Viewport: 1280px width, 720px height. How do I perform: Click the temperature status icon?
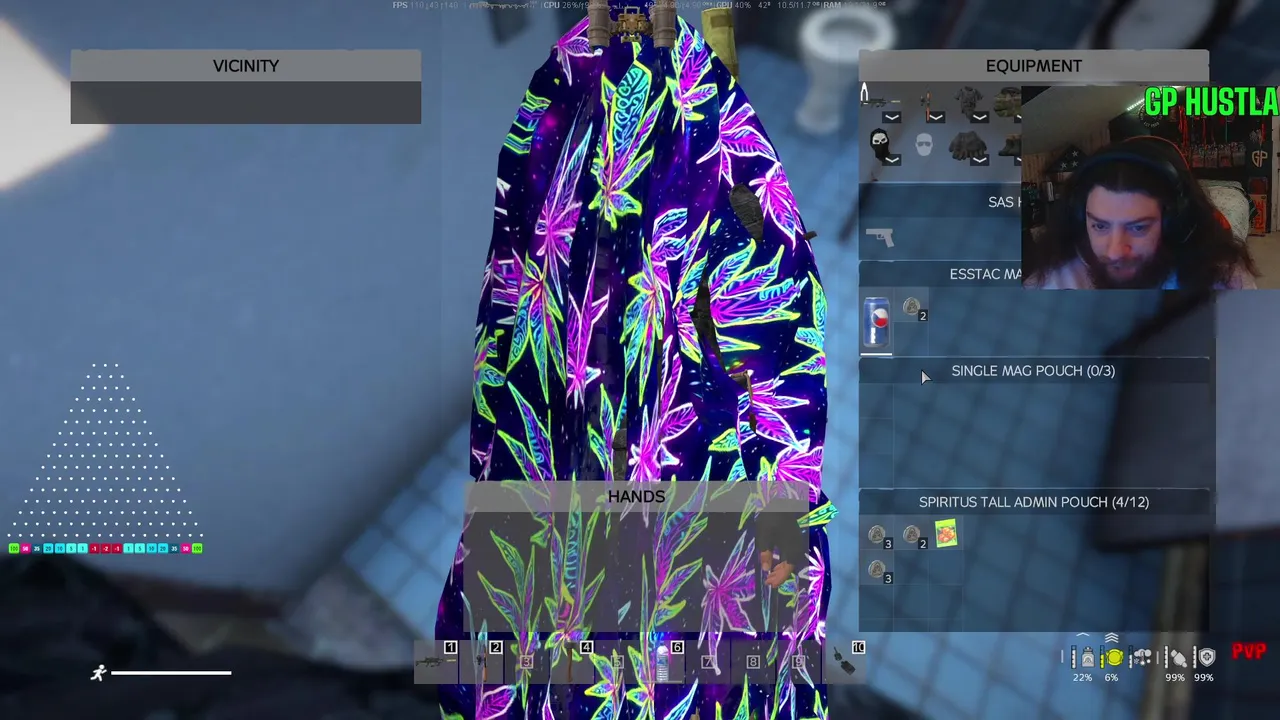click(1142, 657)
